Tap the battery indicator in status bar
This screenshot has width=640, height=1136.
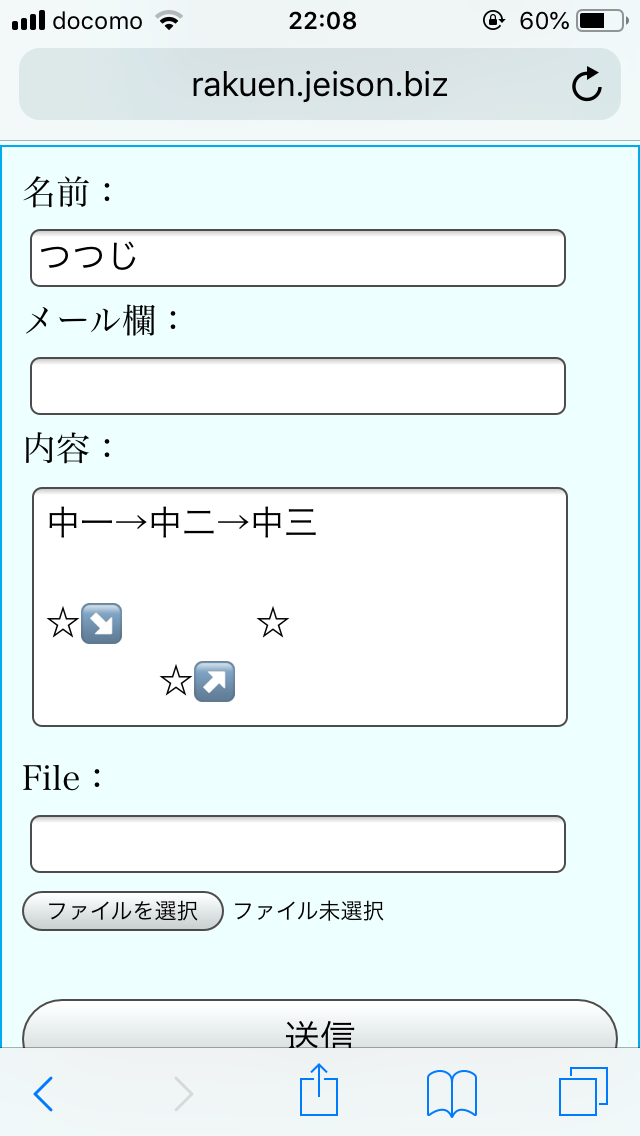click(599, 20)
